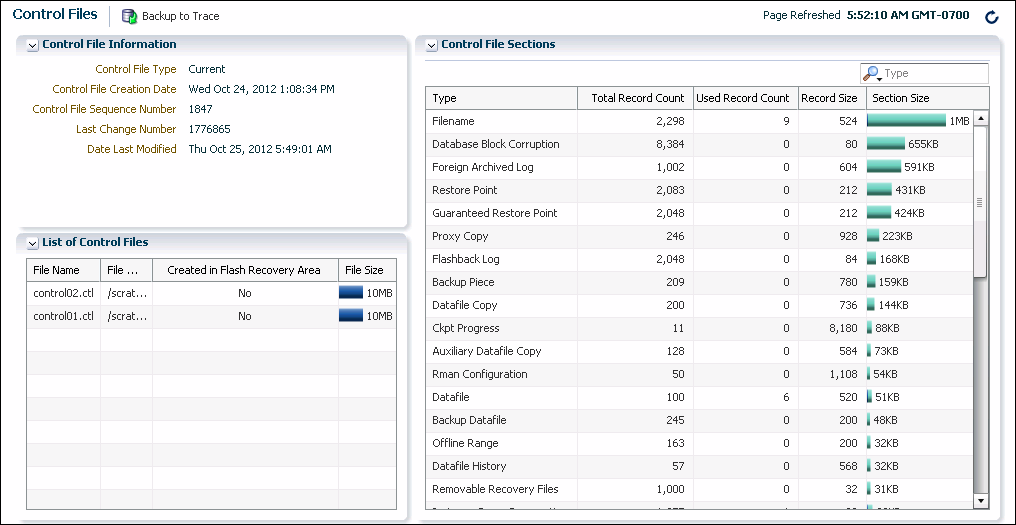This screenshot has height=525, width=1016.
Task: Click the Backup to Trace icon
Action: click(129, 16)
